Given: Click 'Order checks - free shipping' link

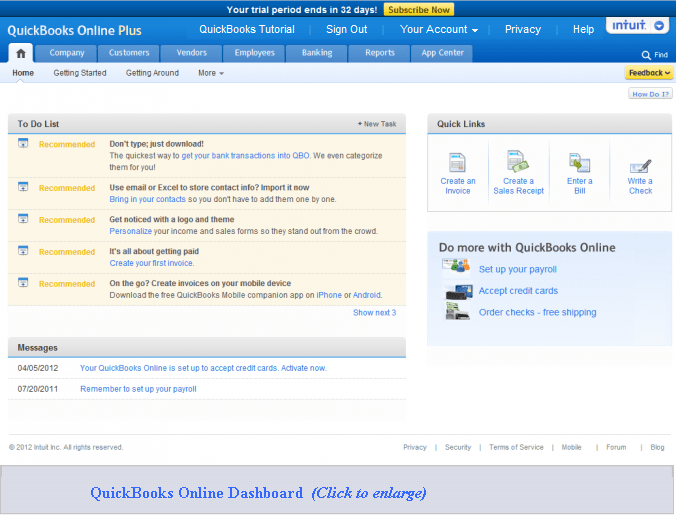Looking at the screenshot, I should [538, 313].
